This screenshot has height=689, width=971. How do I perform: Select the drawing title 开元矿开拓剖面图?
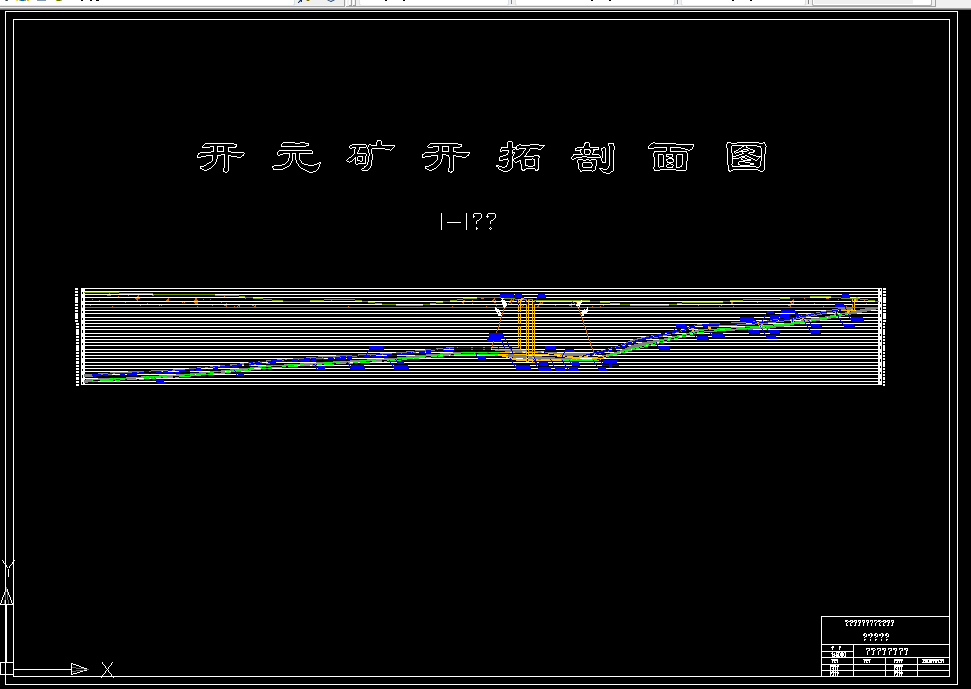[x=482, y=157]
